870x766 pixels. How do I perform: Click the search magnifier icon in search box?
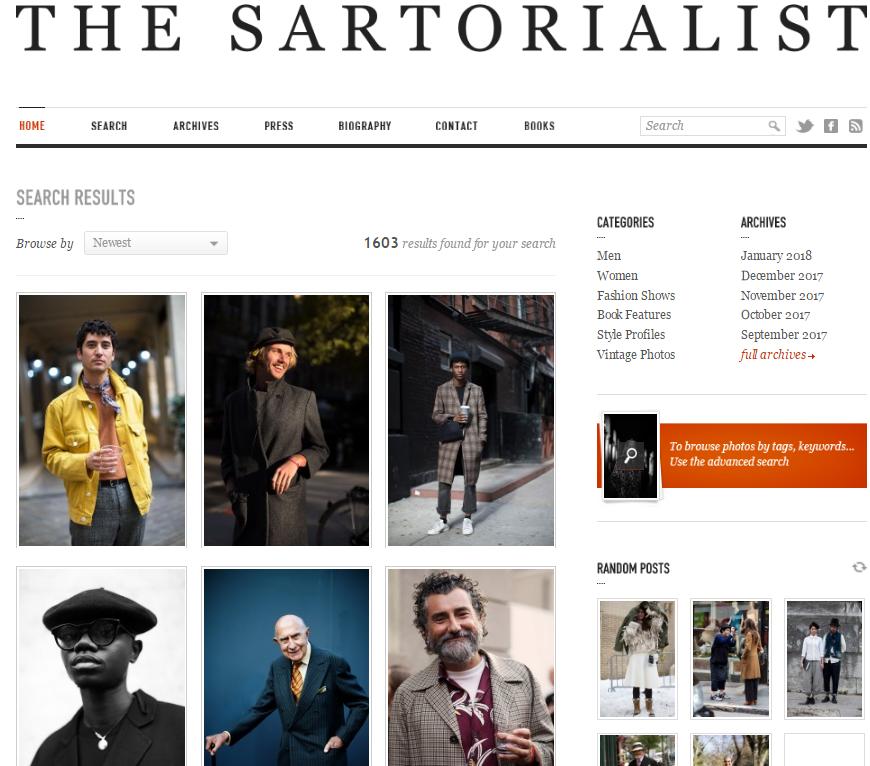coord(773,126)
